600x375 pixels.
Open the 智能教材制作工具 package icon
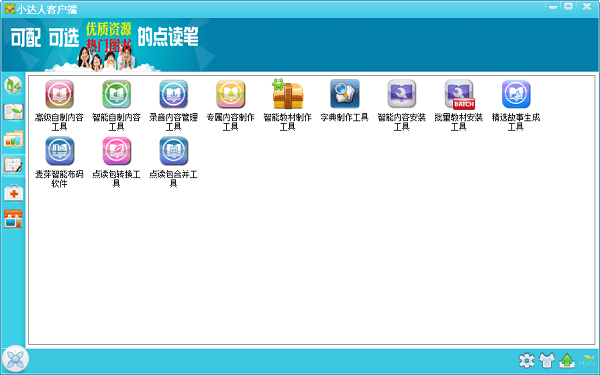287,94
